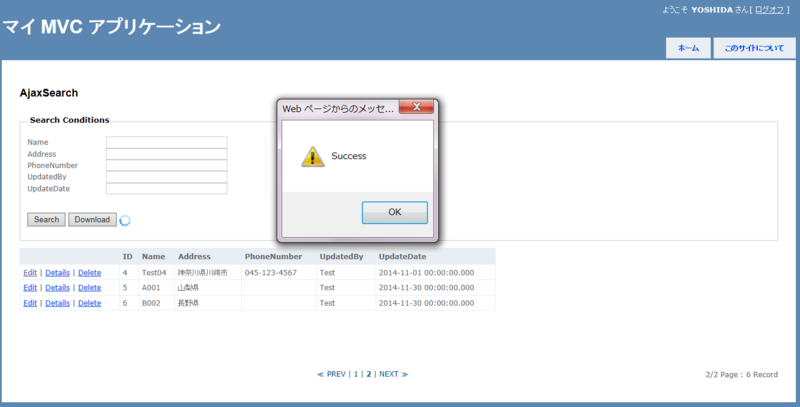
Task: View Details of the B002 record
Action: (x=58, y=303)
